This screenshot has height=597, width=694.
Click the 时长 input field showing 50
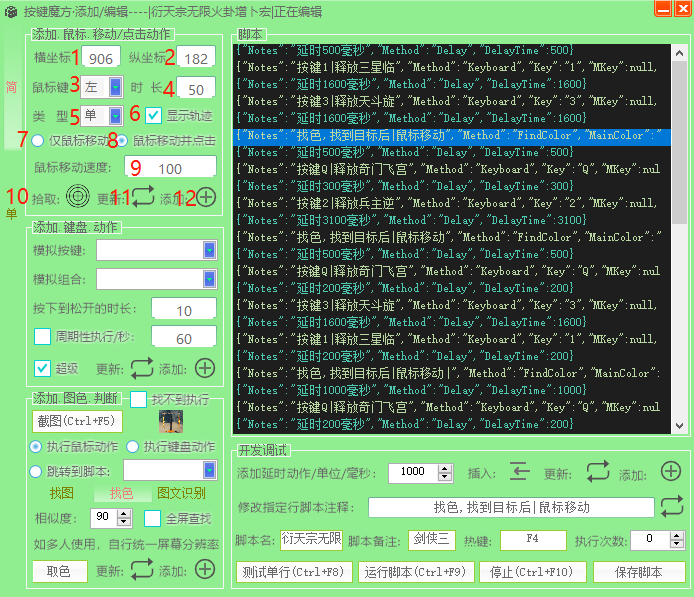tap(196, 88)
